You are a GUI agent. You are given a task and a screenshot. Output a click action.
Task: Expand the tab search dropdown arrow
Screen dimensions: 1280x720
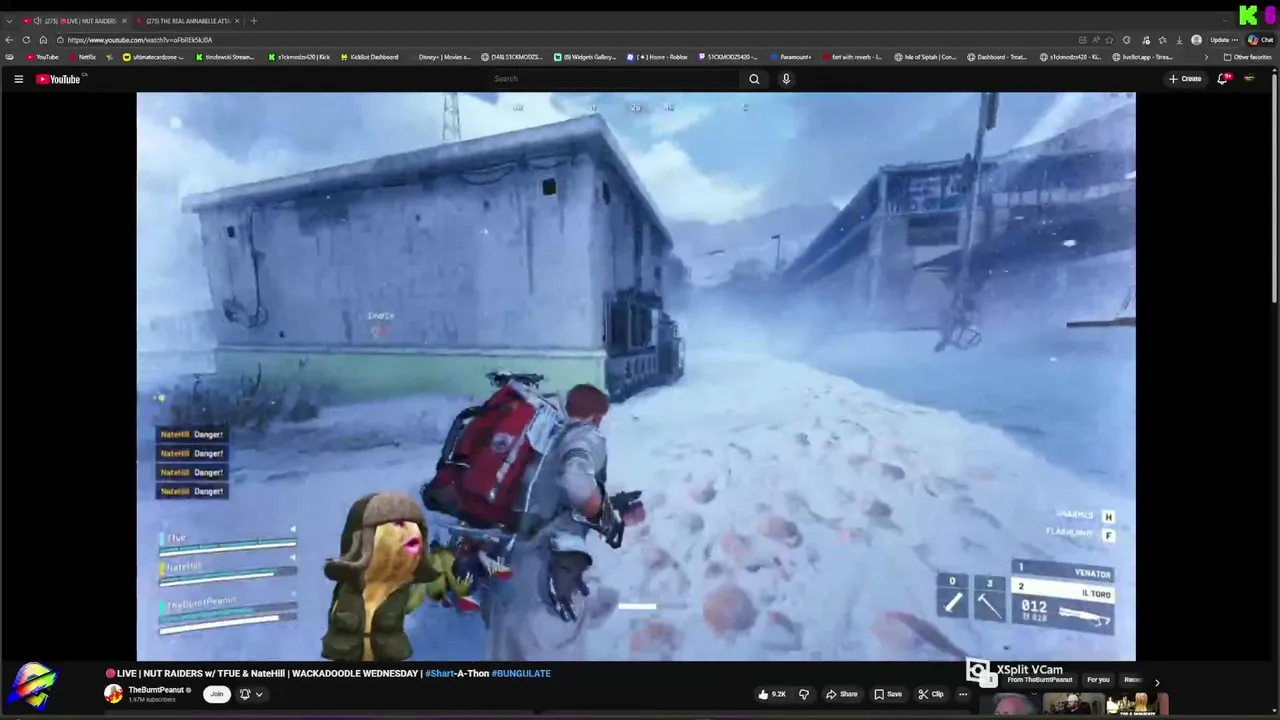pyautogui.click(x=9, y=21)
